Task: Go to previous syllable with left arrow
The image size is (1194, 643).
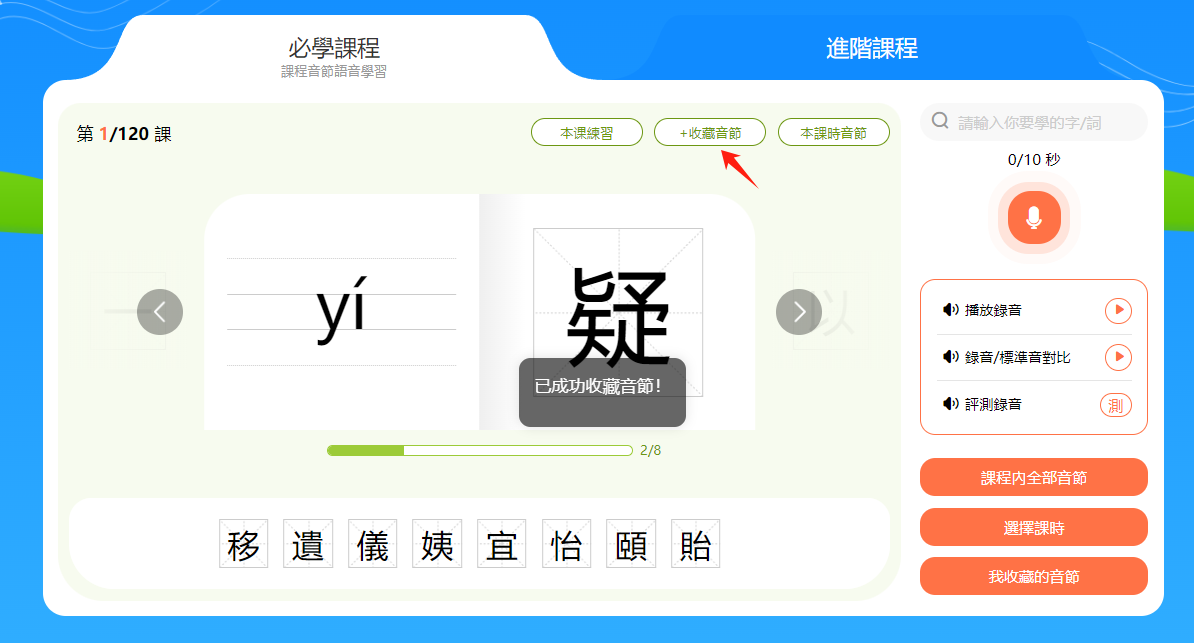Action: [160, 312]
